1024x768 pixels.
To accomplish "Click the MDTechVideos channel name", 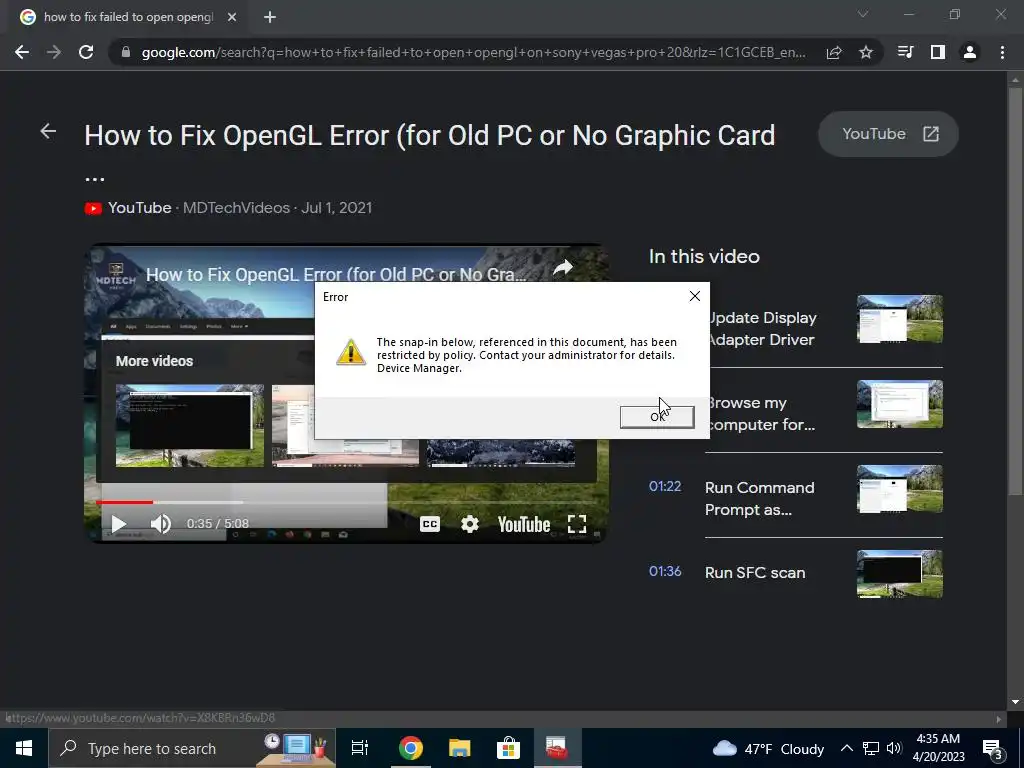I will point(236,208).
